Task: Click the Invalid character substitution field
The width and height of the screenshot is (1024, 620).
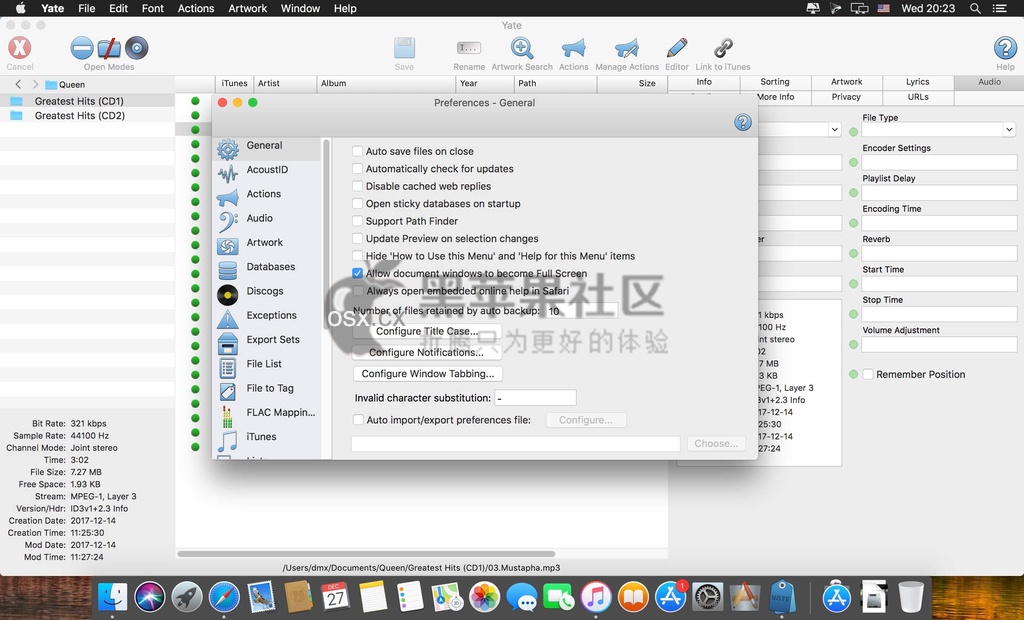Action: pyautogui.click(x=535, y=398)
